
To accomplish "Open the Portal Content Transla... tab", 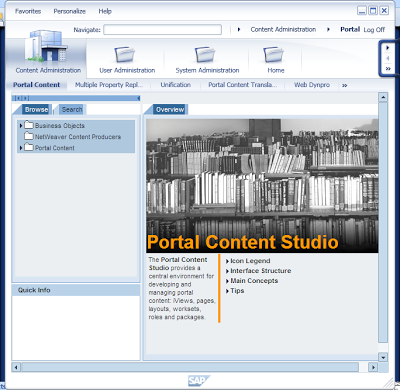I will click(x=243, y=85).
